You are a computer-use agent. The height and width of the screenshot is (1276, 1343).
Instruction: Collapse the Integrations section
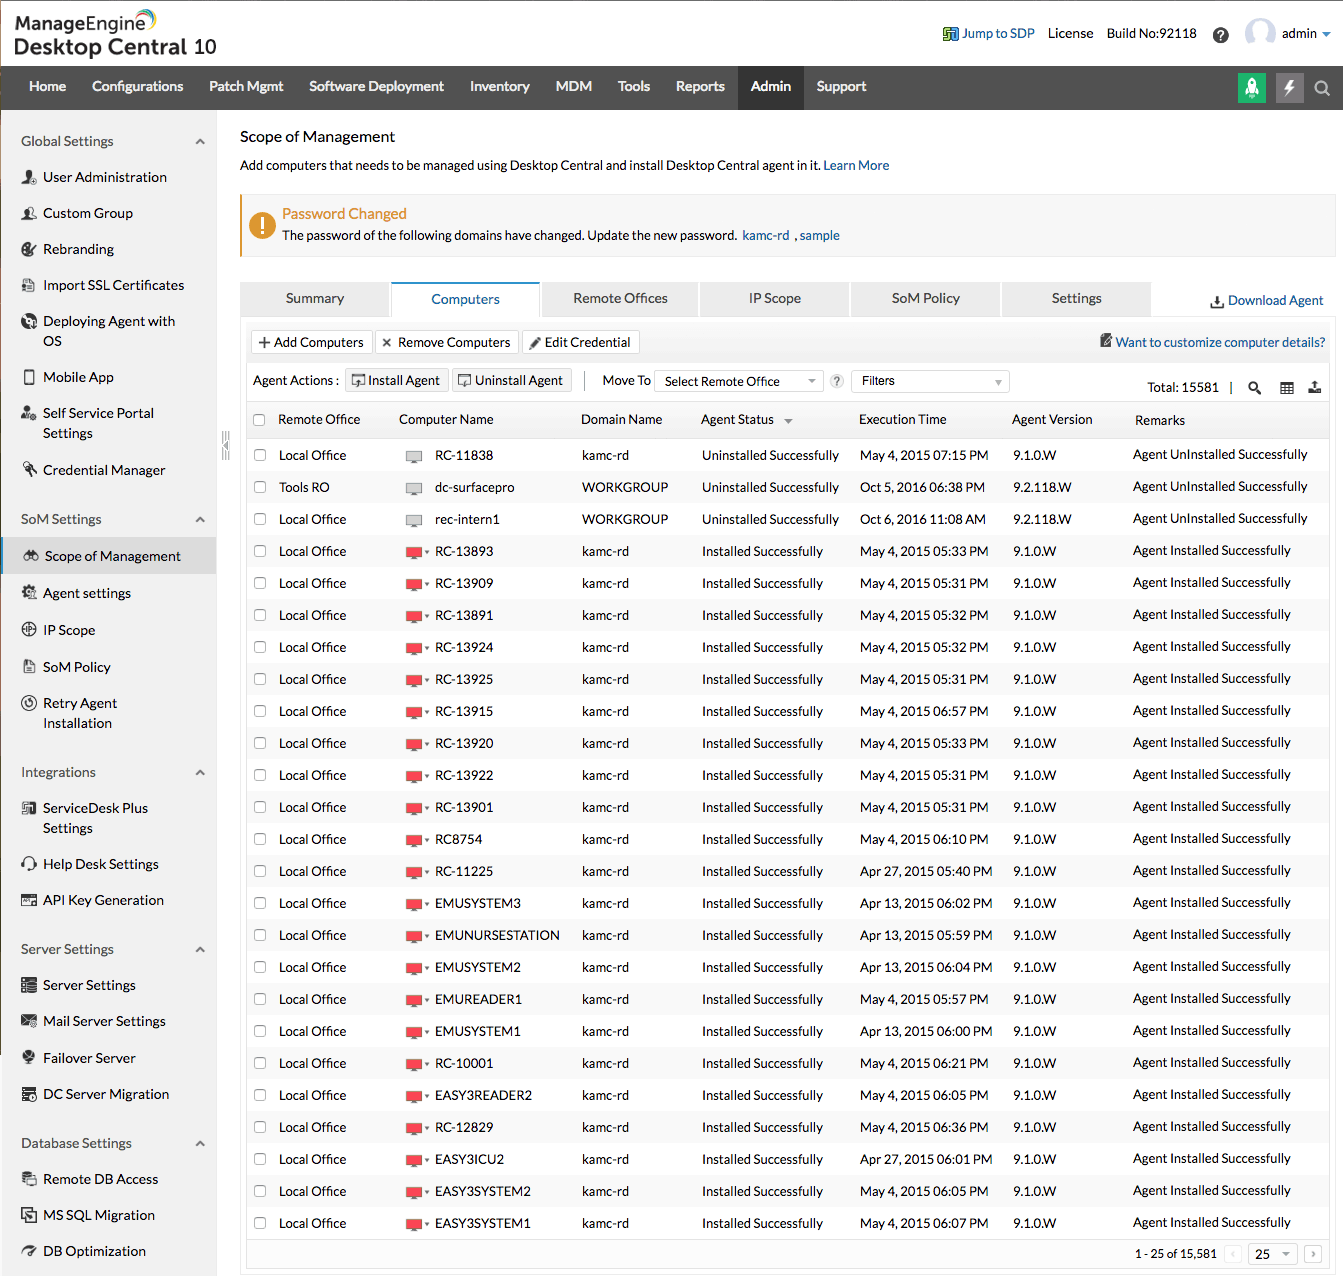200,772
